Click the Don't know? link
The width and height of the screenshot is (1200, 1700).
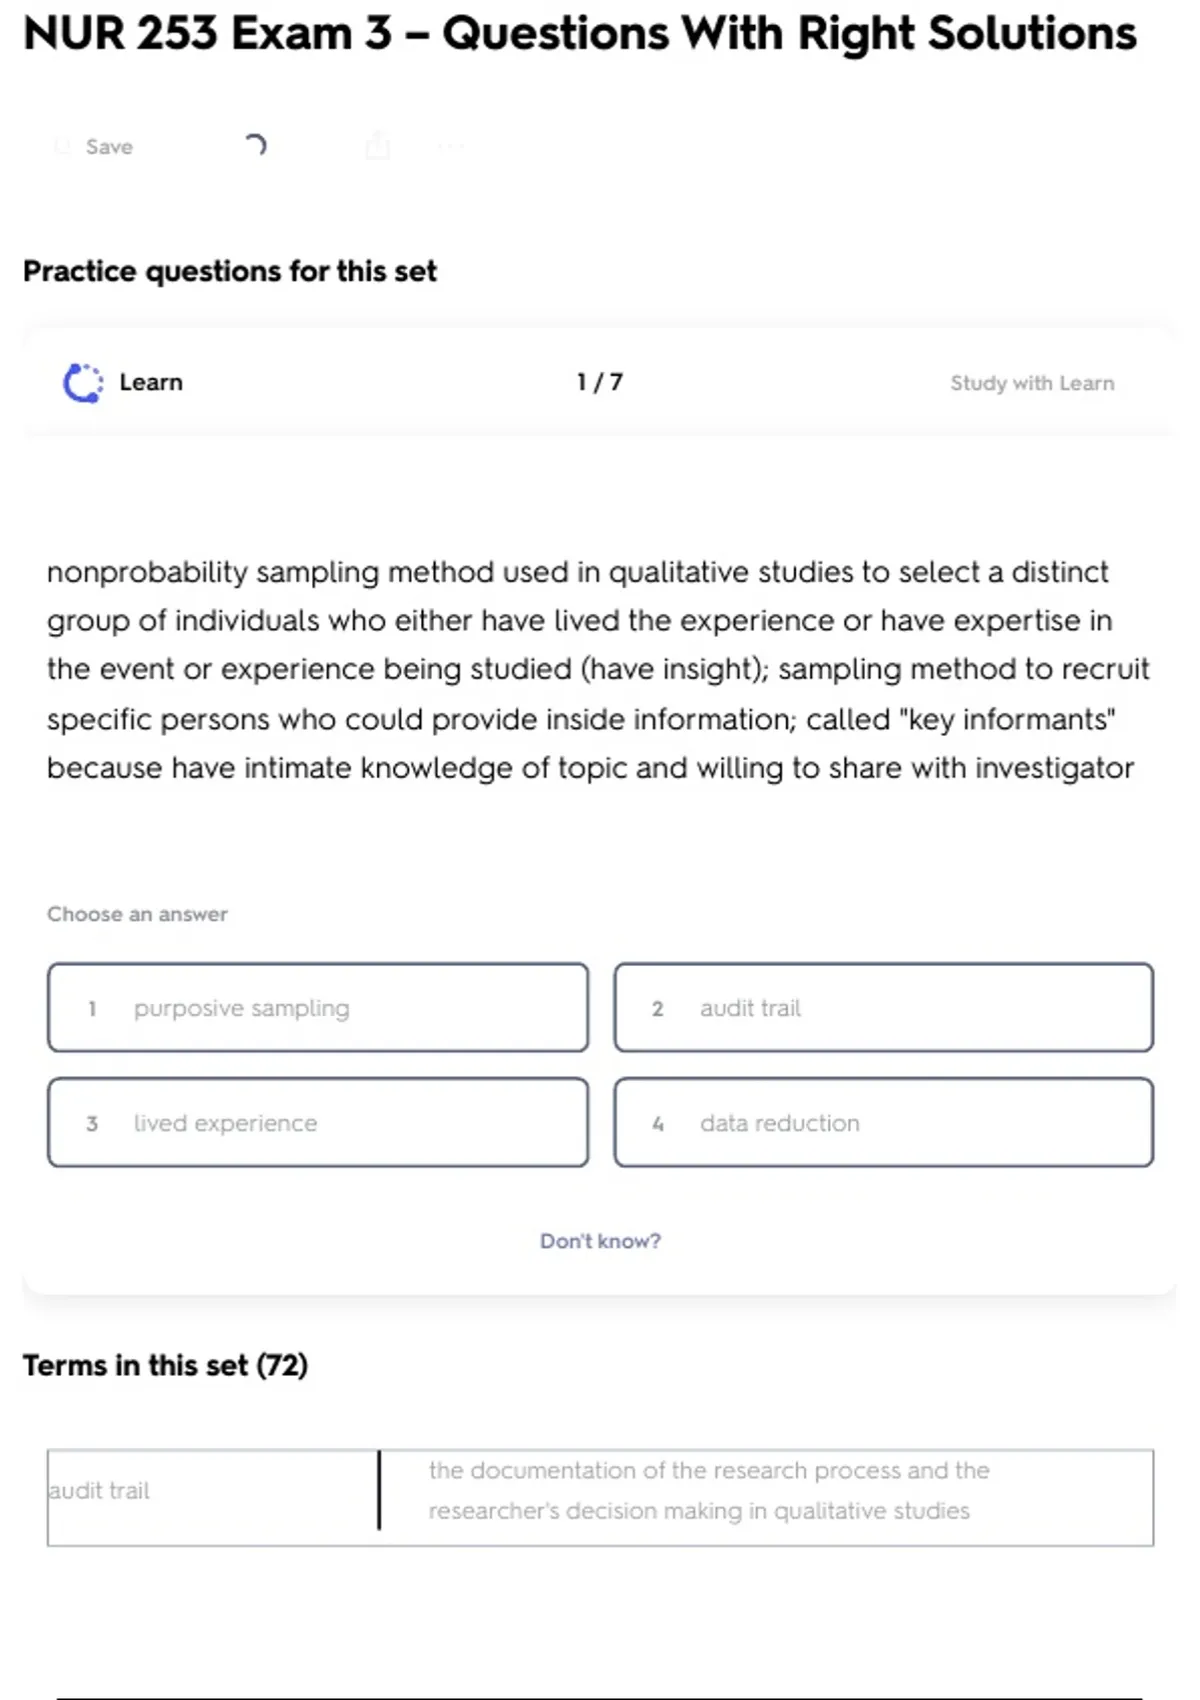coord(600,1241)
